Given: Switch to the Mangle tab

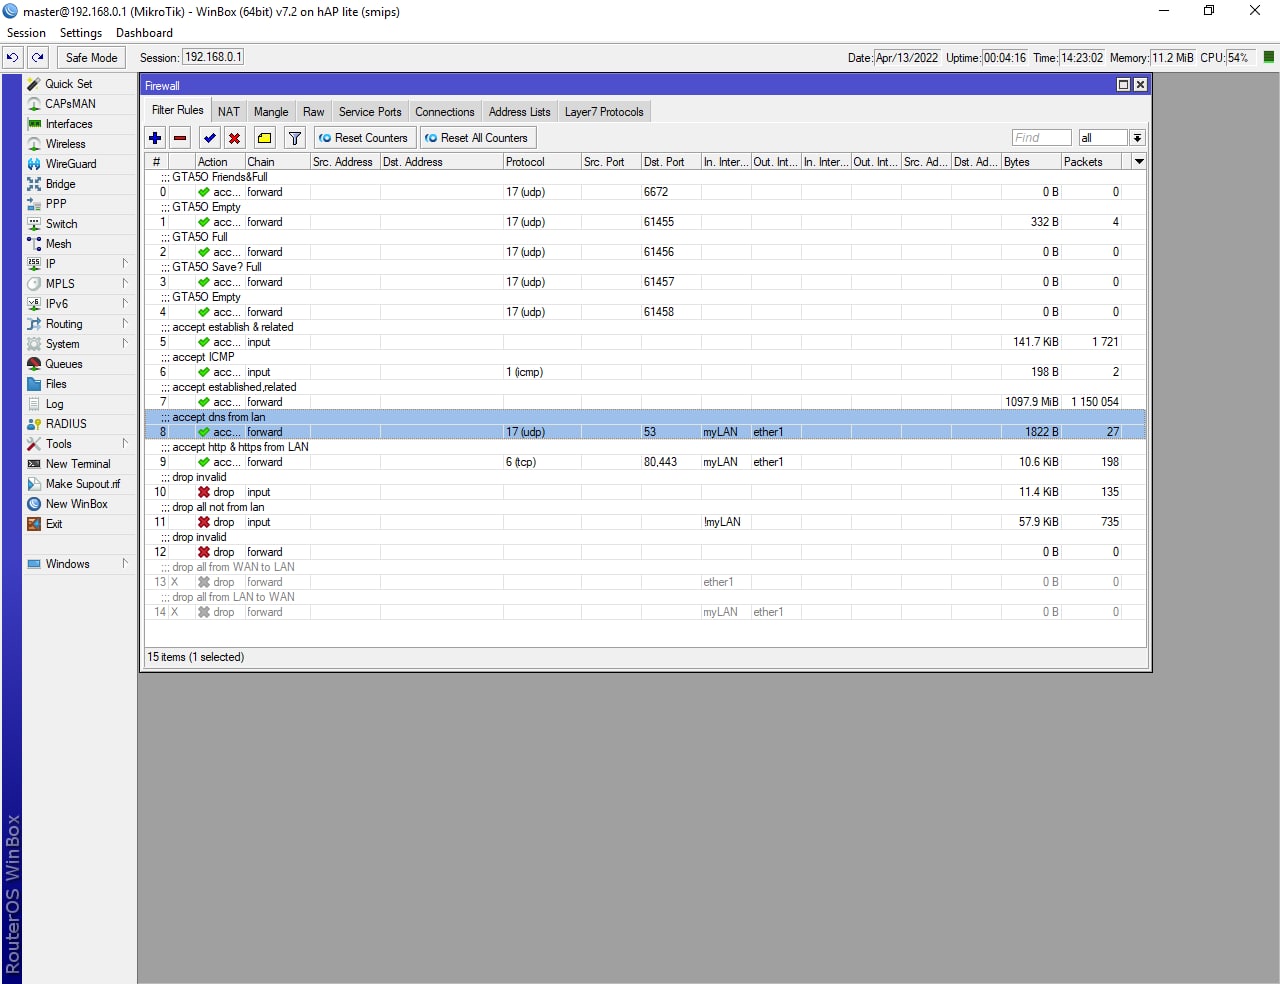Looking at the screenshot, I should (x=271, y=112).
